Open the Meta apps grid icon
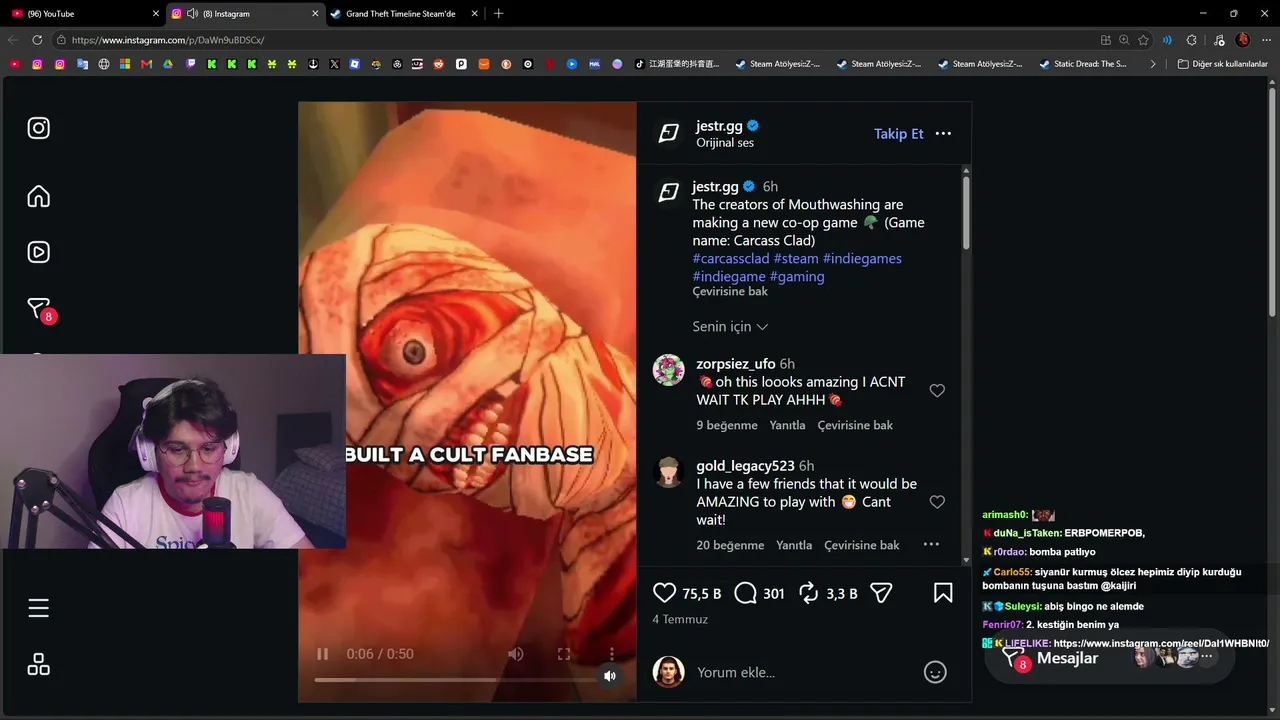 coord(38,664)
